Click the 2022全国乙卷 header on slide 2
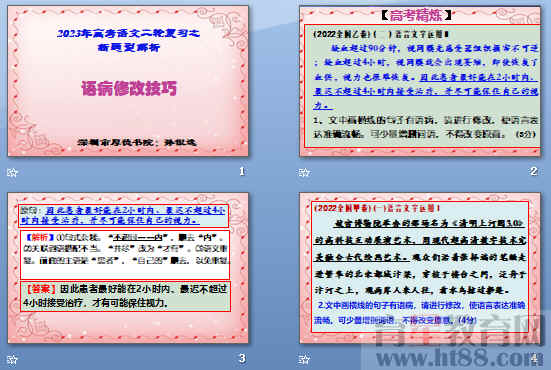 pos(381,34)
